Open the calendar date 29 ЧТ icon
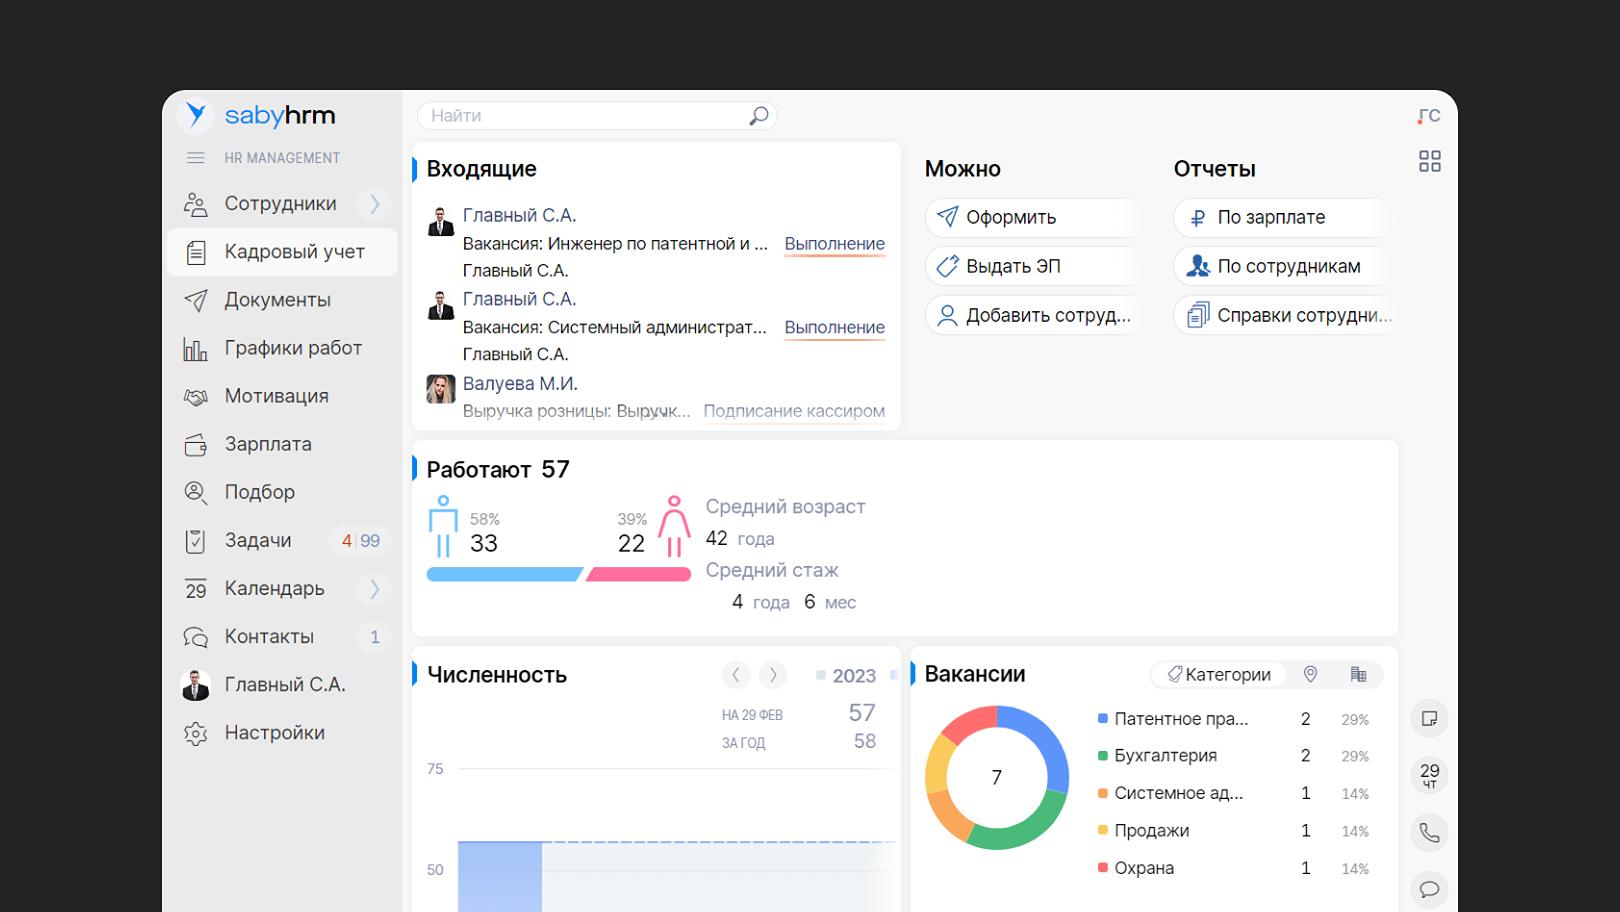This screenshot has width=1620, height=912. coord(1429,775)
